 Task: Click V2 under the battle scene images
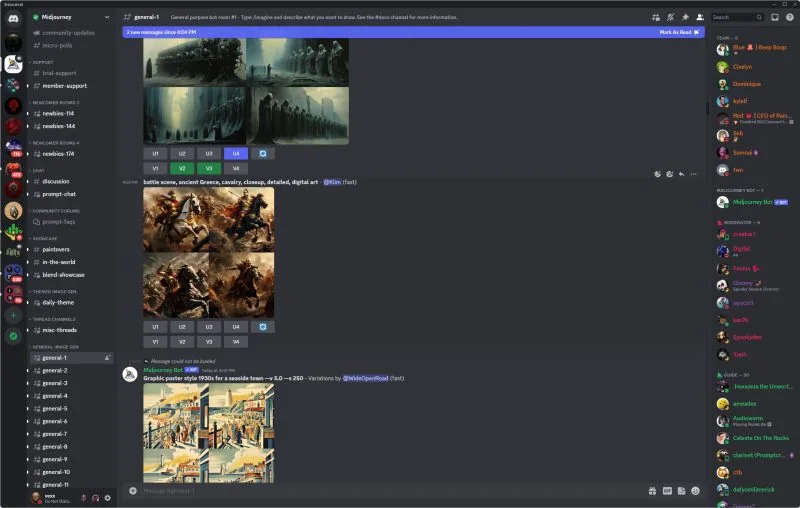(182, 342)
